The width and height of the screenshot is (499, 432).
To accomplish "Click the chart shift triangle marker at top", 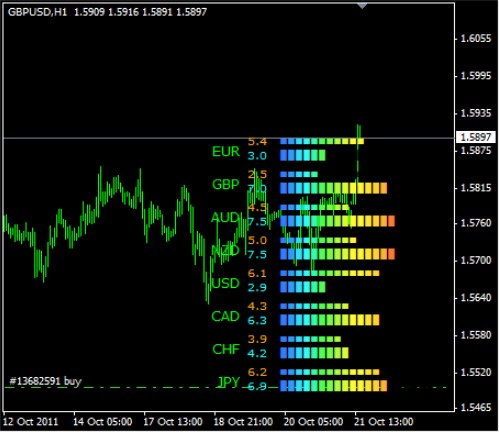I will pyautogui.click(x=362, y=6).
